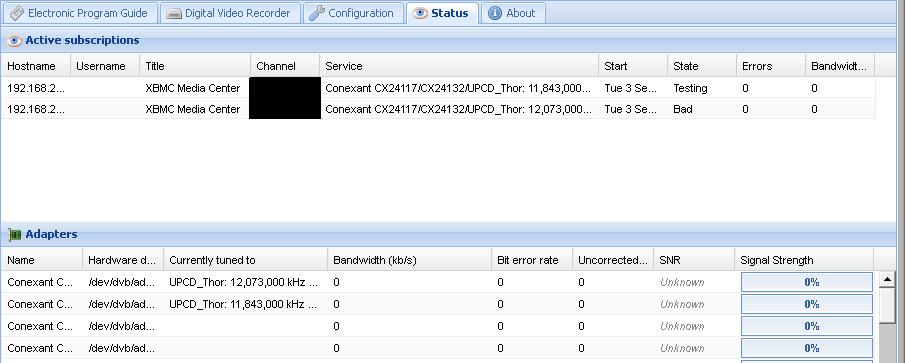Screen dimensions: 905x363
Task: Open the Electronic Program Guide tab
Action: [79, 13]
